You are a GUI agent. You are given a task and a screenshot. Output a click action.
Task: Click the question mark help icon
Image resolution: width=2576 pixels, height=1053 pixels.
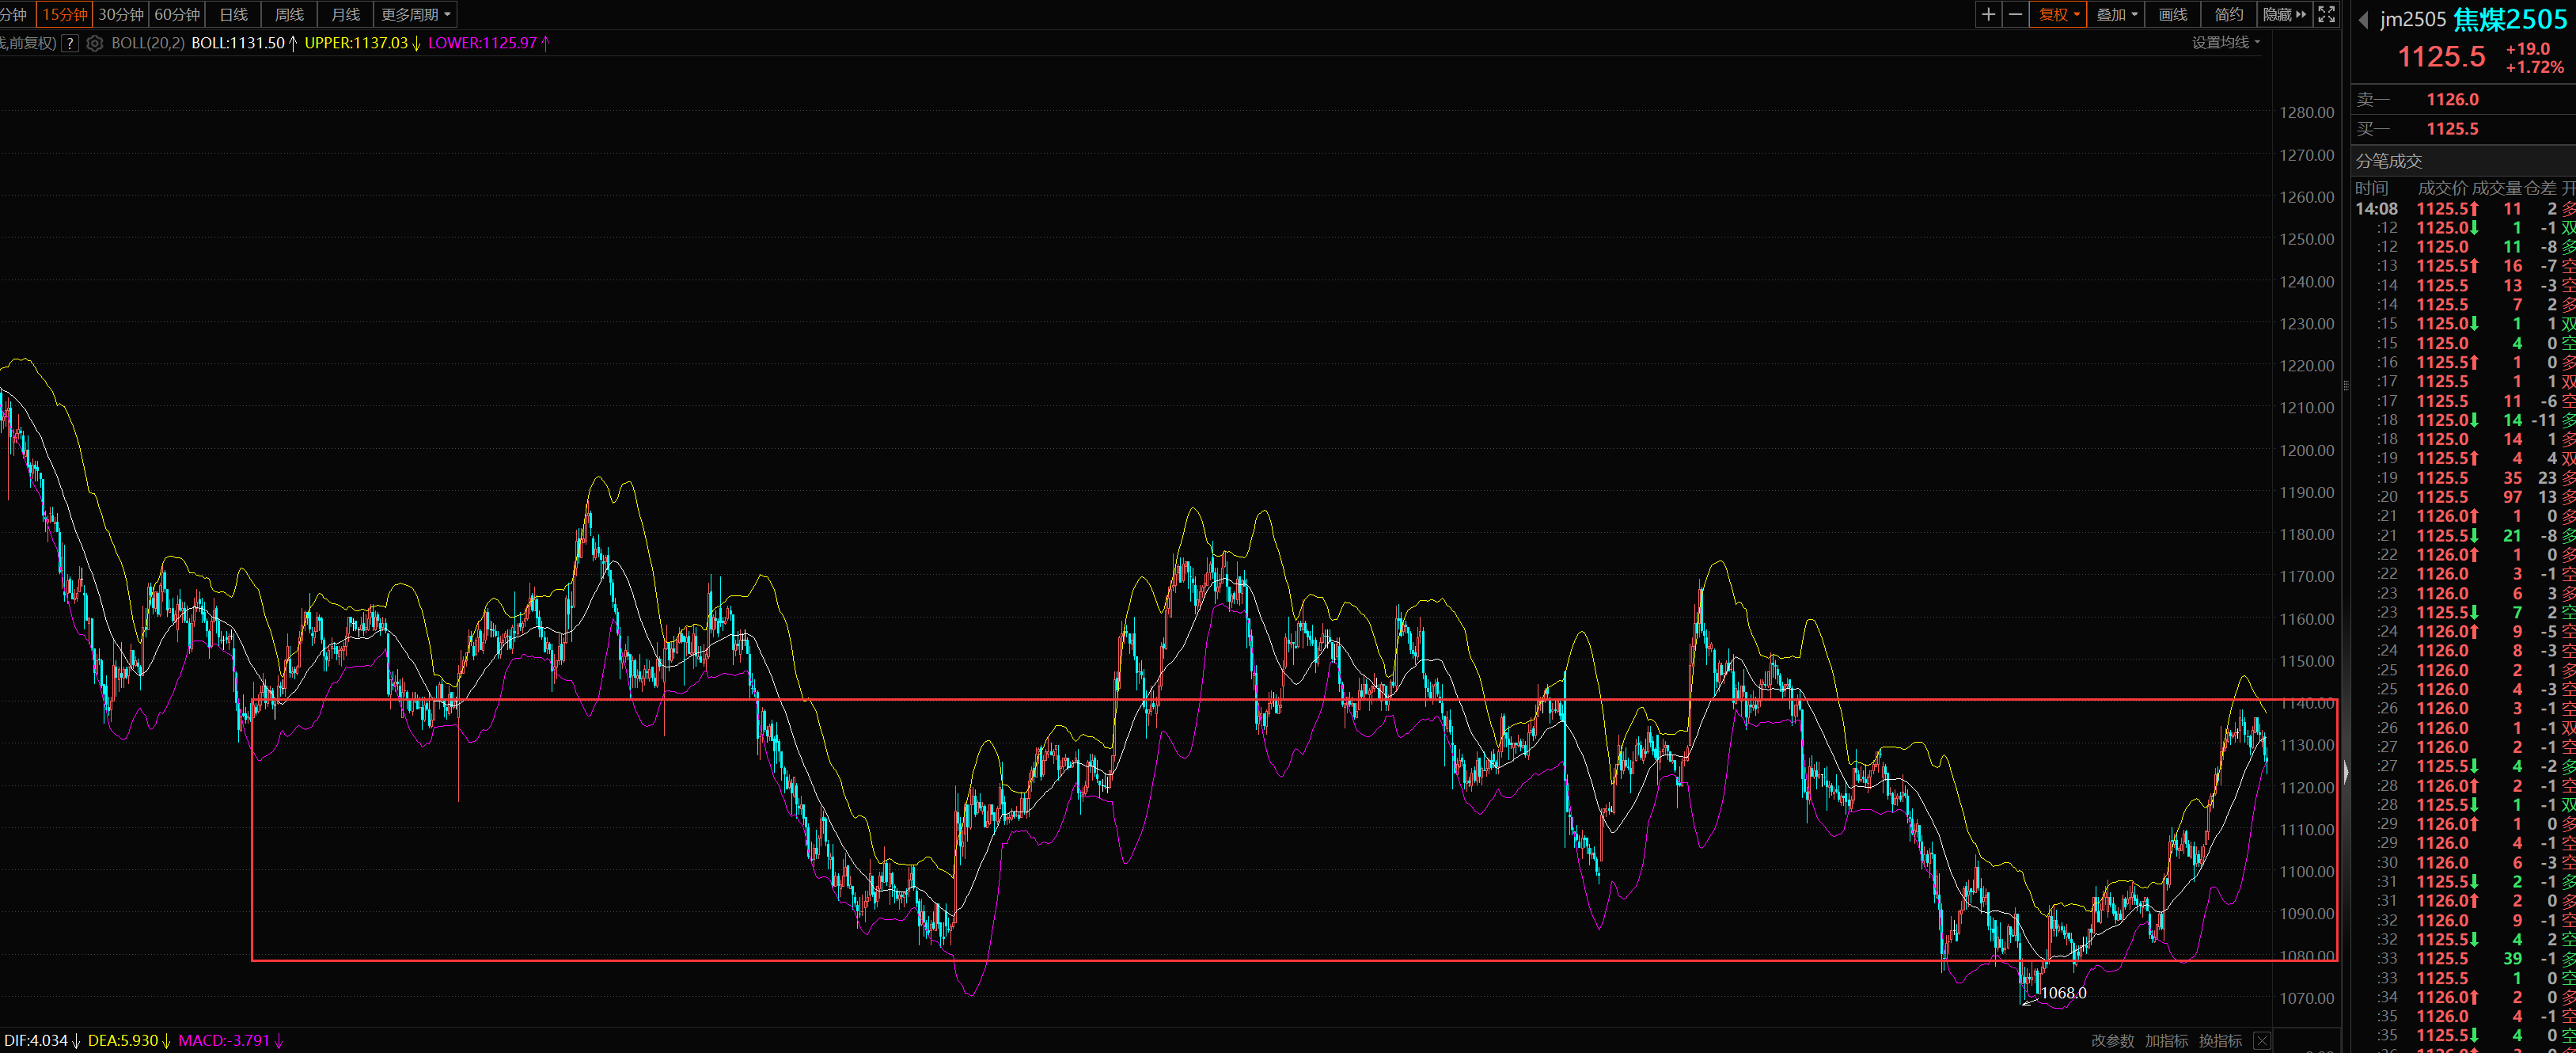[x=70, y=43]
